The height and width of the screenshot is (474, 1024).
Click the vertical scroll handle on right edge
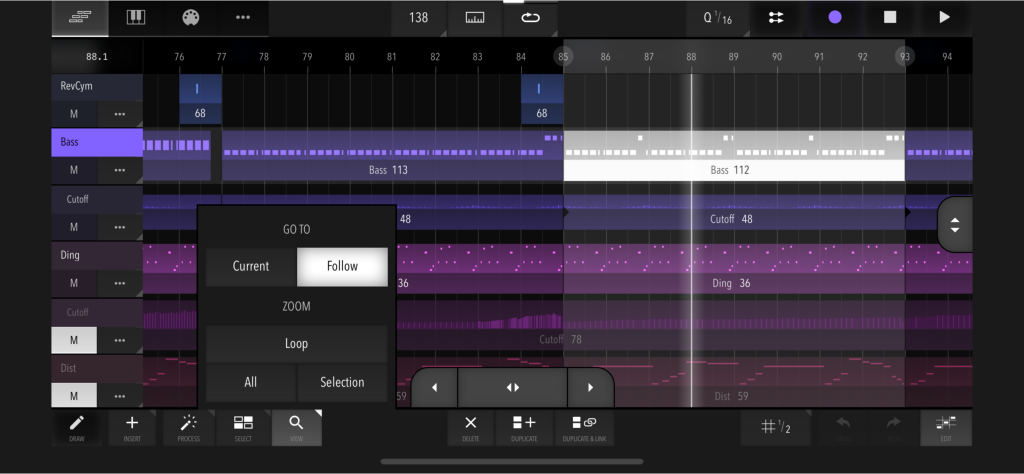coord(955,224)
